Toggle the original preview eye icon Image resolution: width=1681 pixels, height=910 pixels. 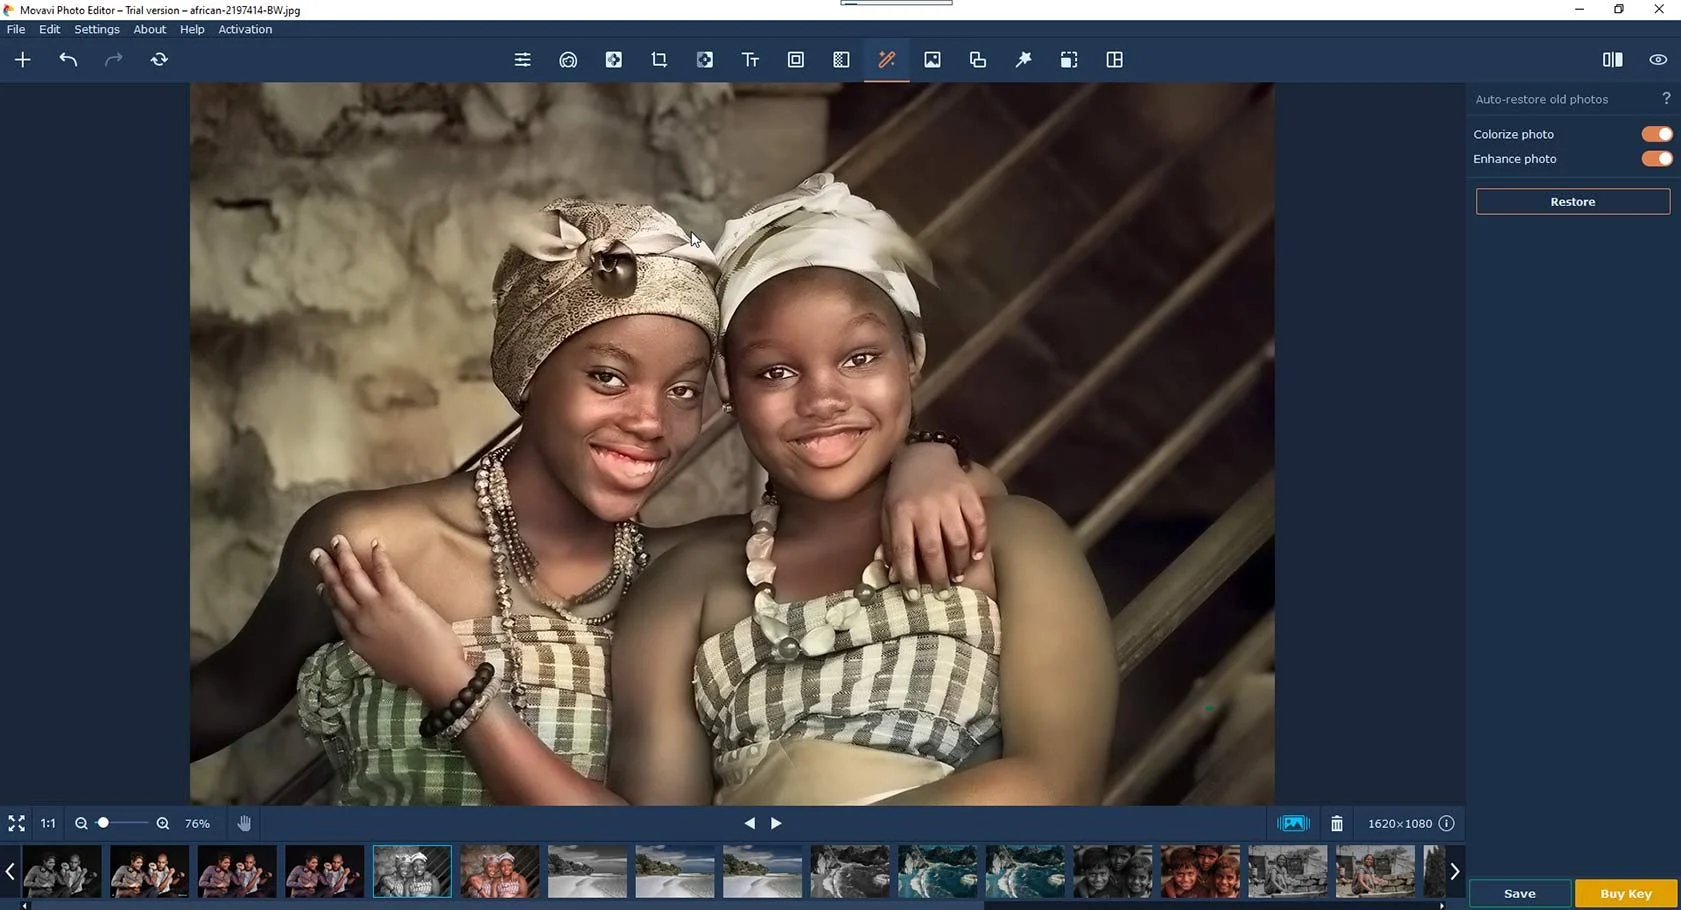click(x=1658, y=60)
